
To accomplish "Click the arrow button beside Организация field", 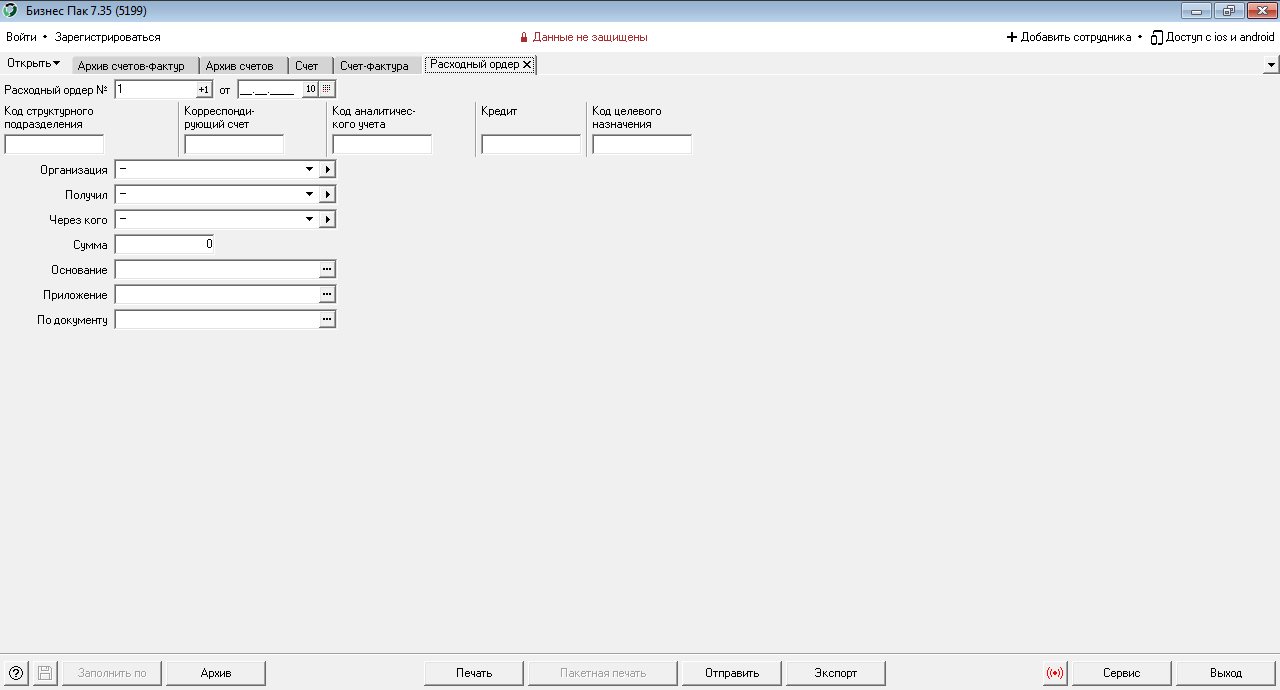I will (327, 170).
